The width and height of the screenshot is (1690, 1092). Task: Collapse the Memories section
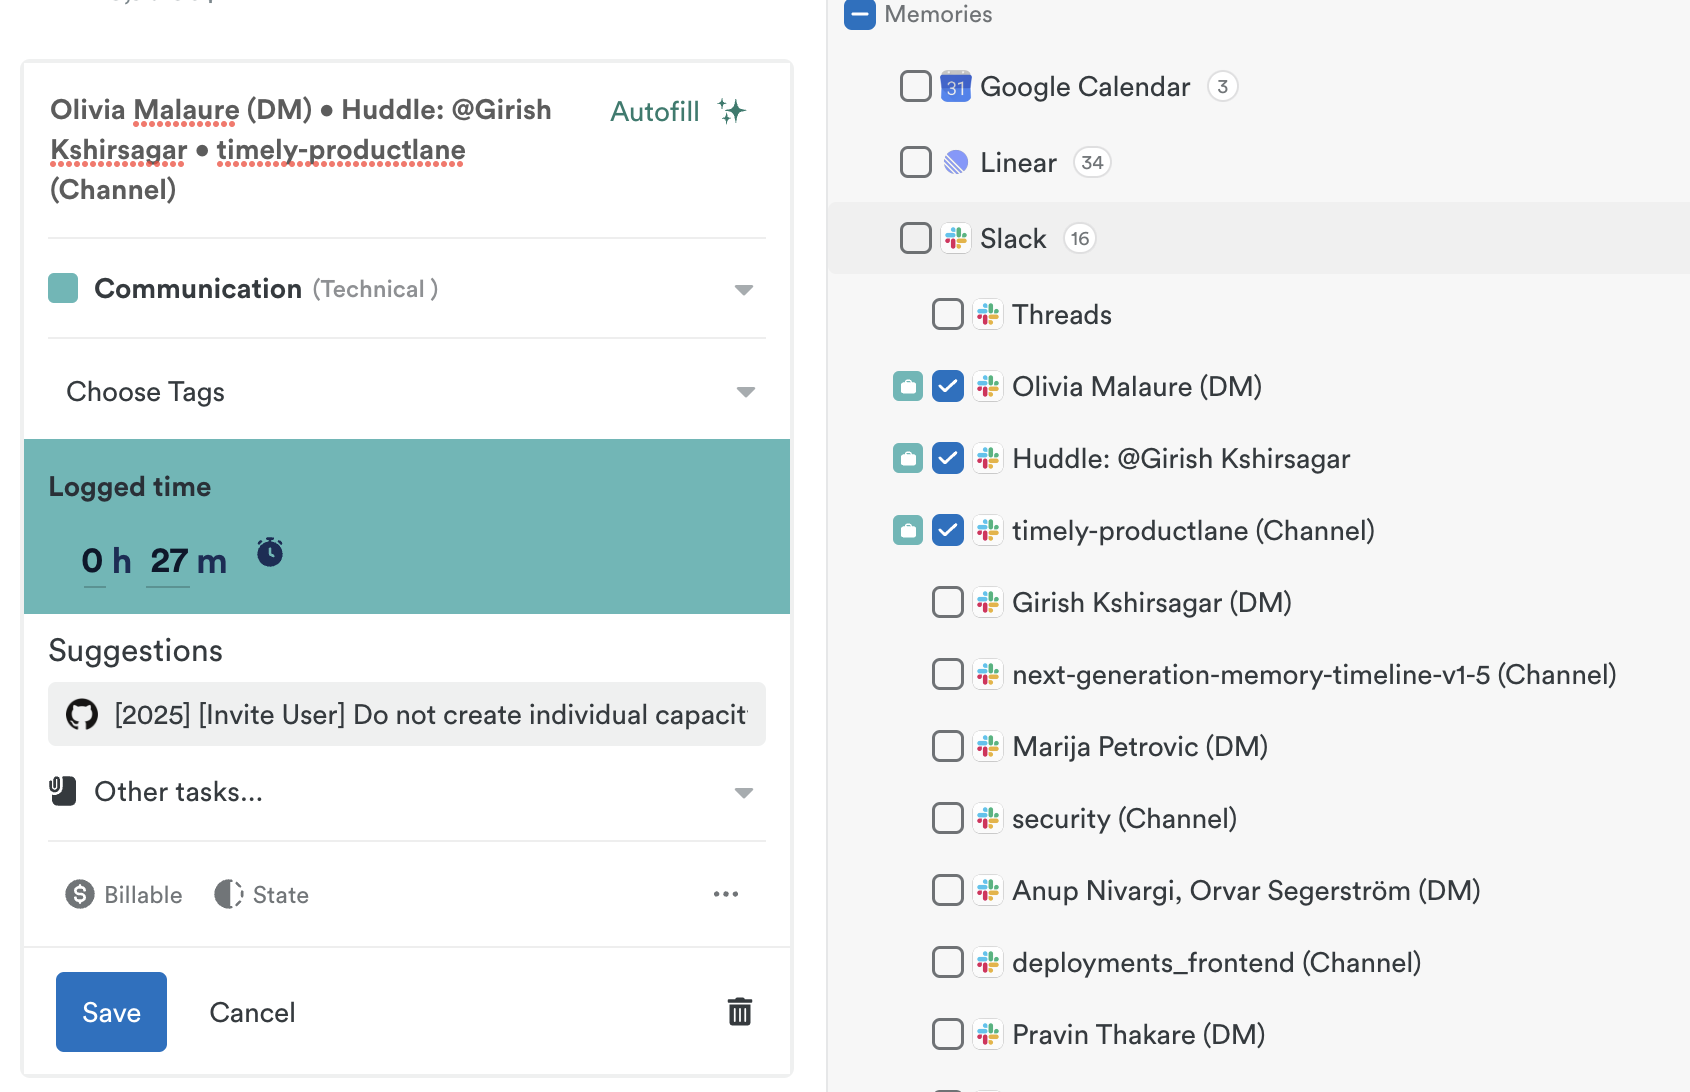(859, 15)
